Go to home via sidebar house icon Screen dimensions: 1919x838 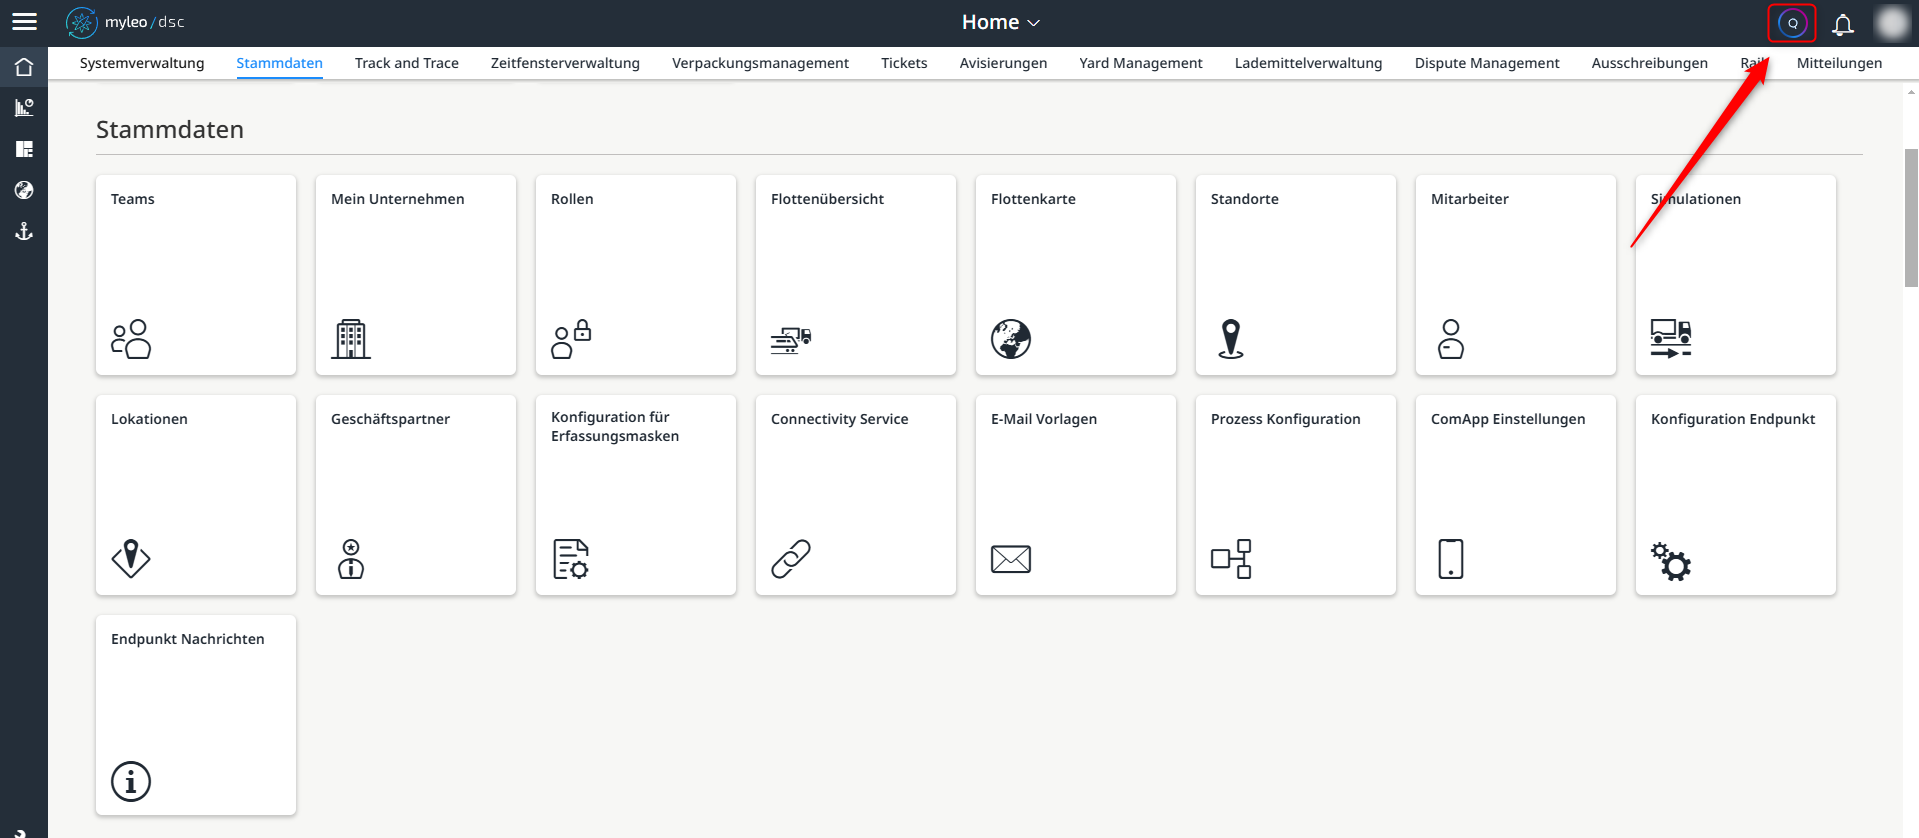coord(24,67)
